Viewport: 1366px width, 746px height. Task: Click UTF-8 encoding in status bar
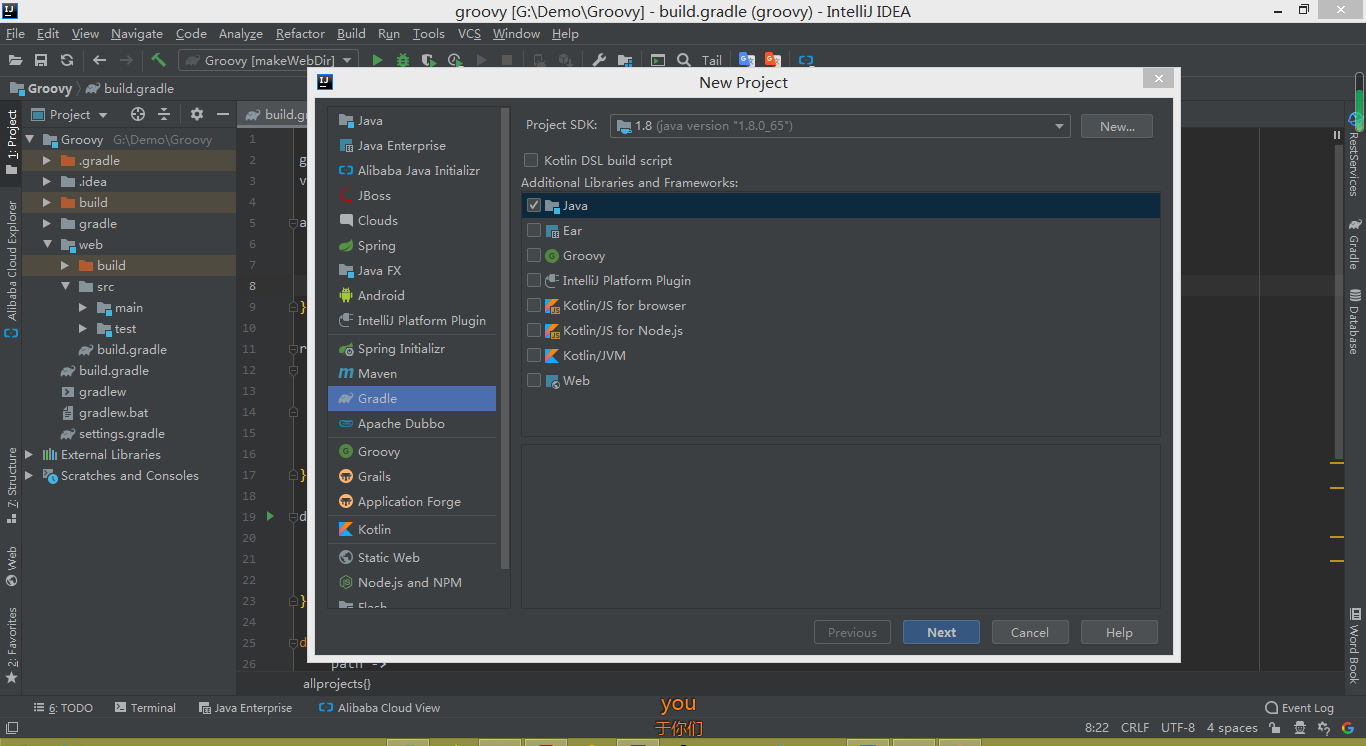point(1177,727)
